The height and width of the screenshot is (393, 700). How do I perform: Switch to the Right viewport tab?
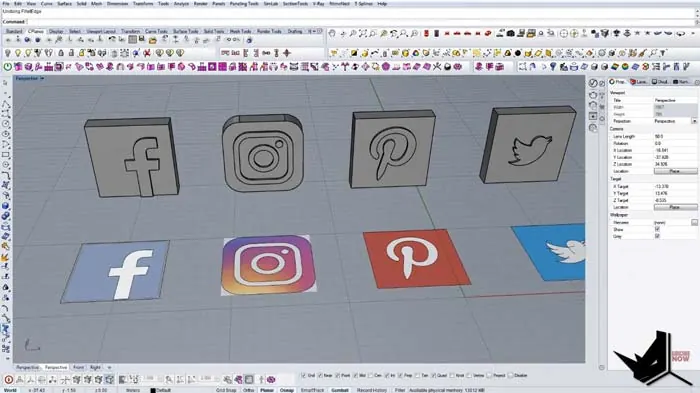[95, 367]
